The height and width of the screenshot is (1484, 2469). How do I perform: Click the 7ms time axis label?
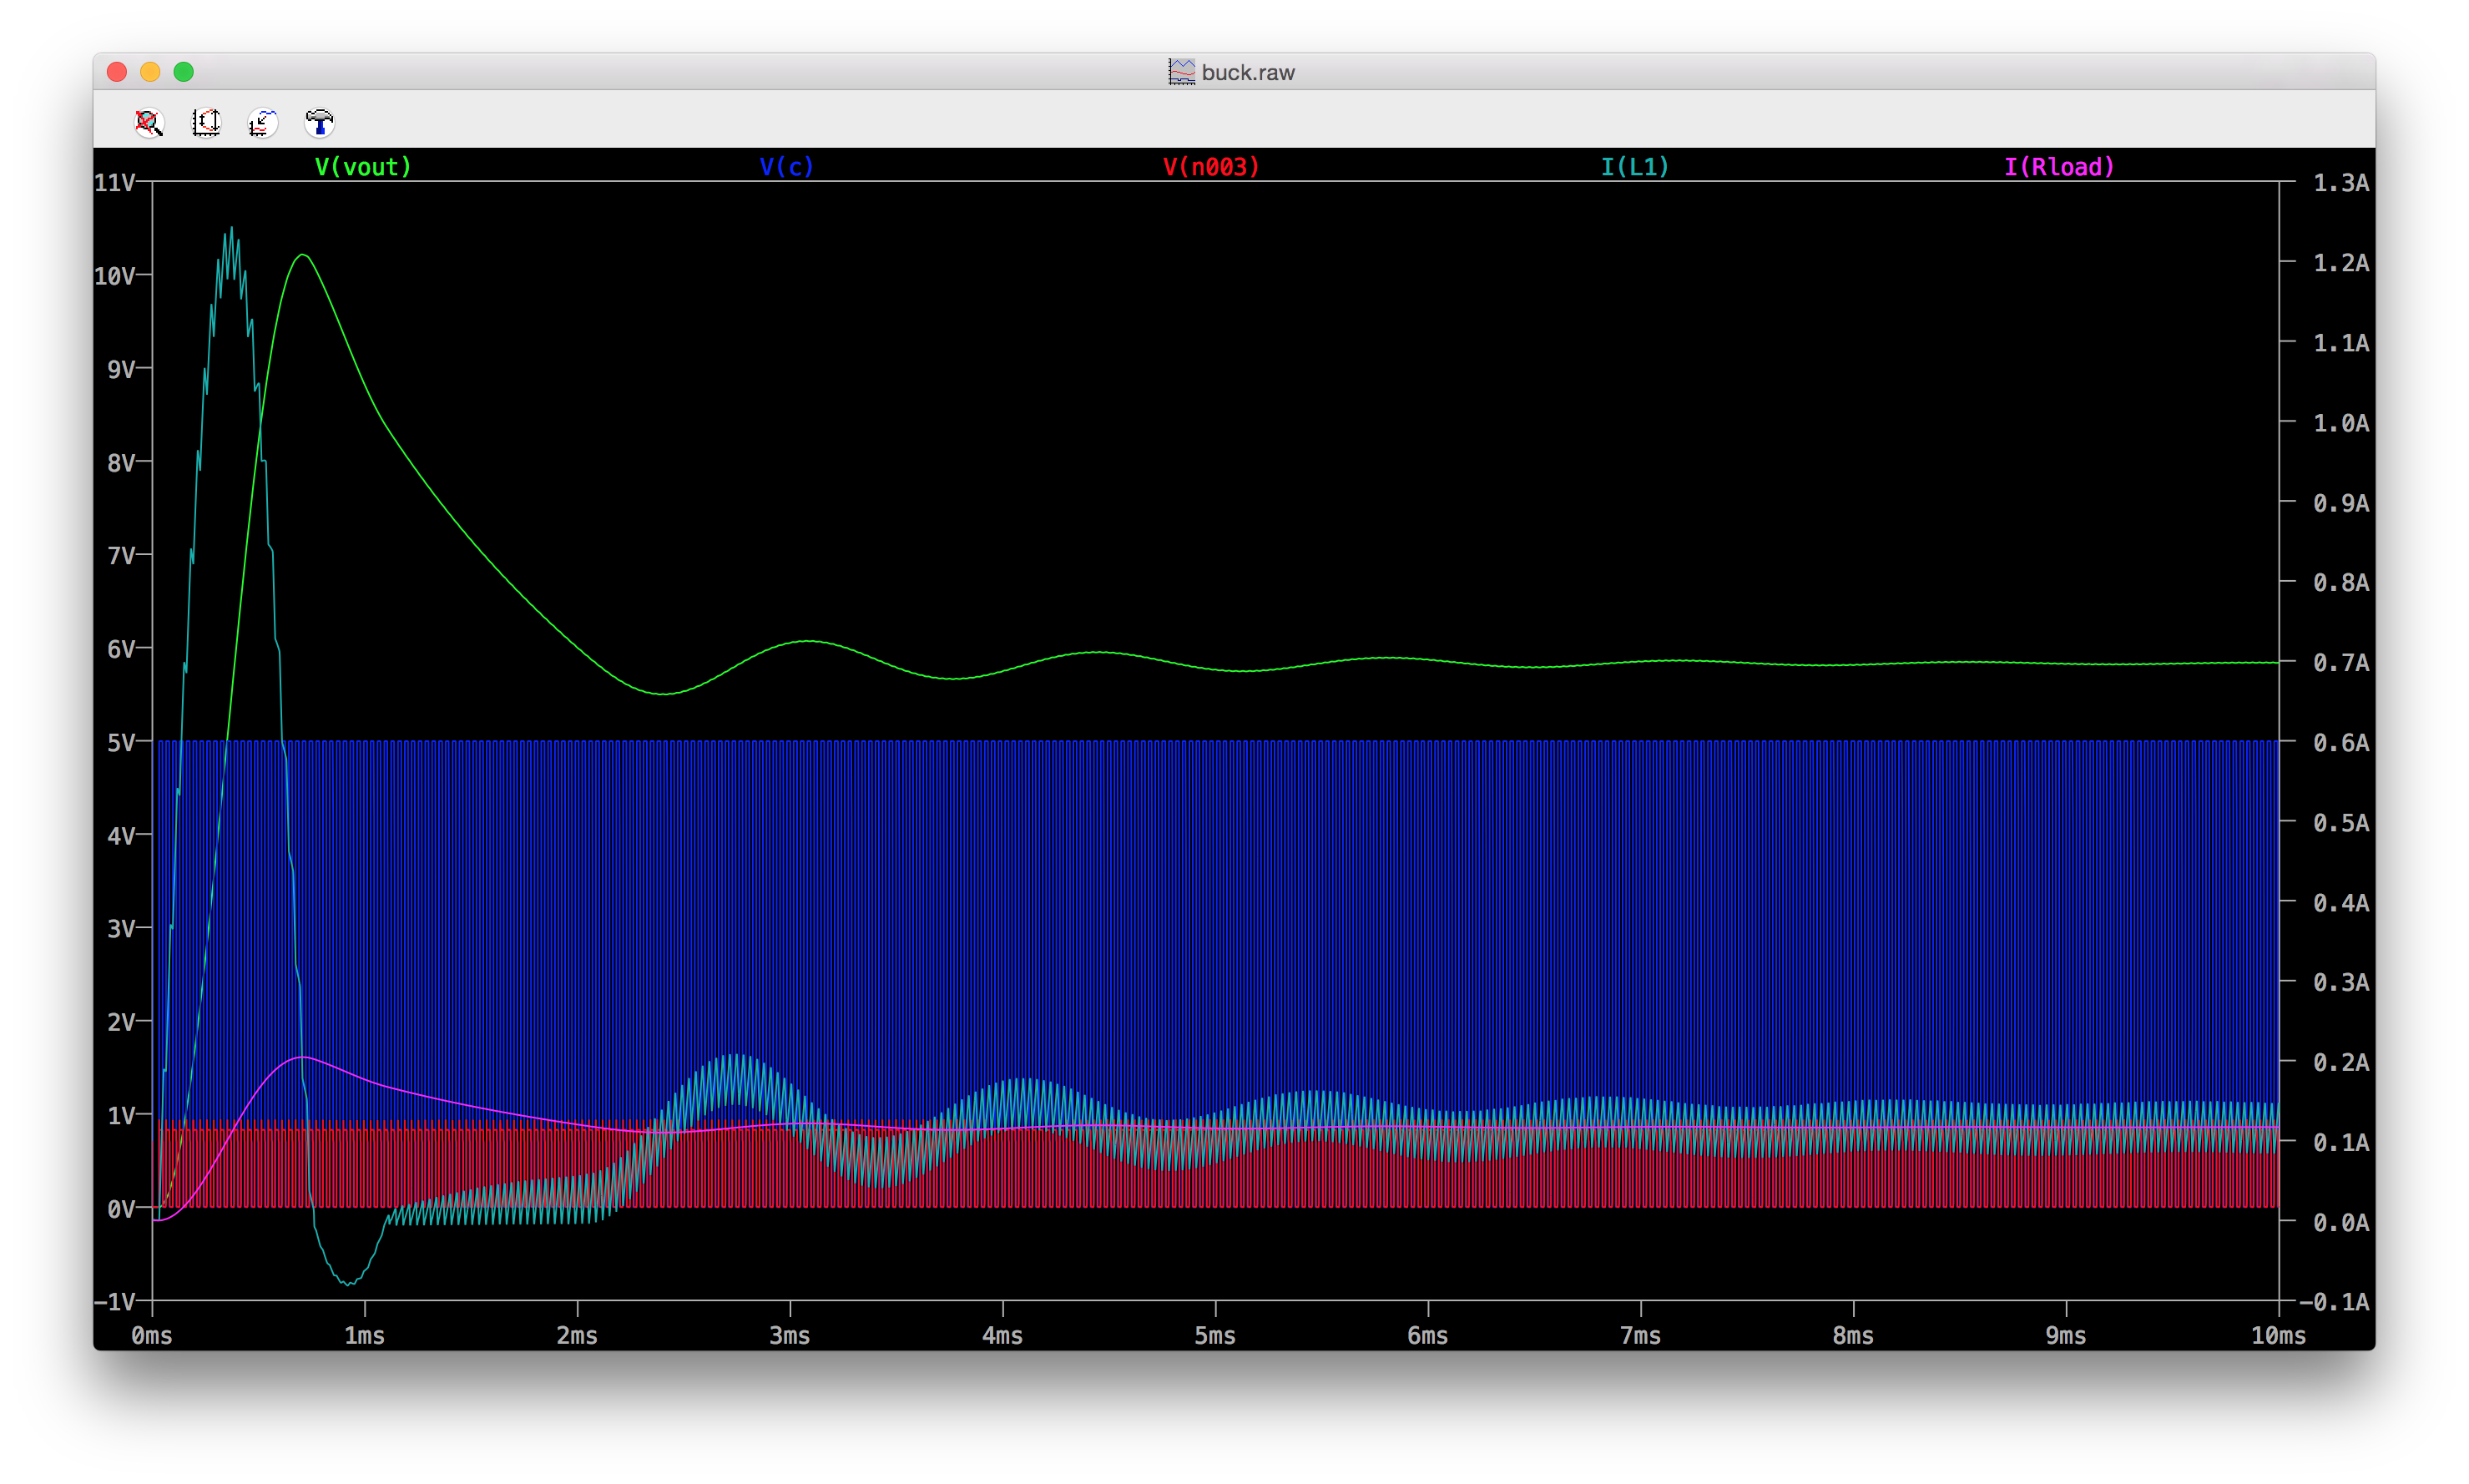point(1641,1336)
